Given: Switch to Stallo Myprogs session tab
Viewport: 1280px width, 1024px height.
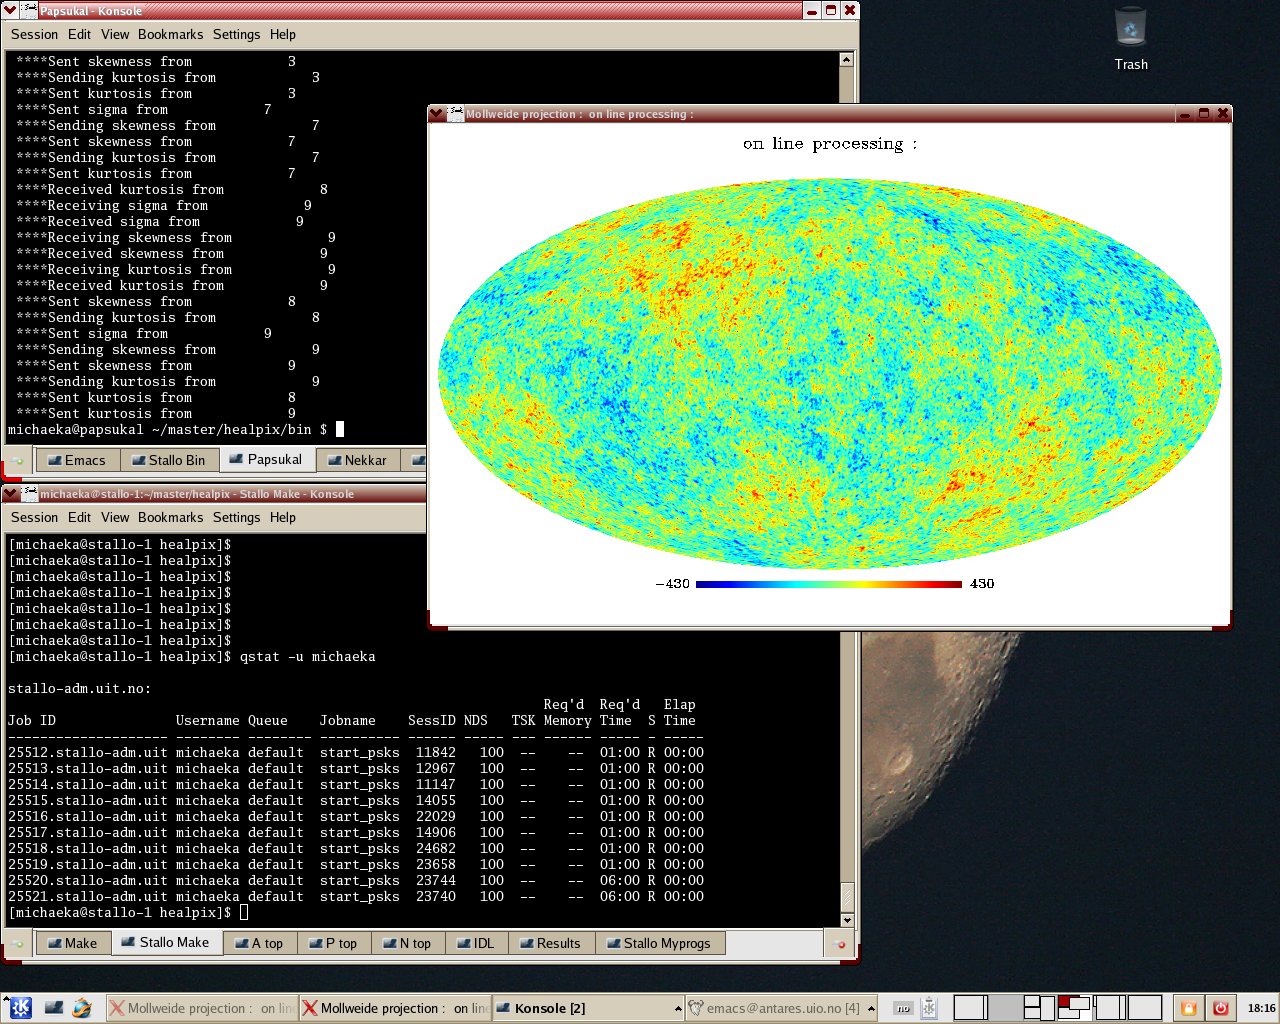Looking at the screenshot, I should coord(660,943).
